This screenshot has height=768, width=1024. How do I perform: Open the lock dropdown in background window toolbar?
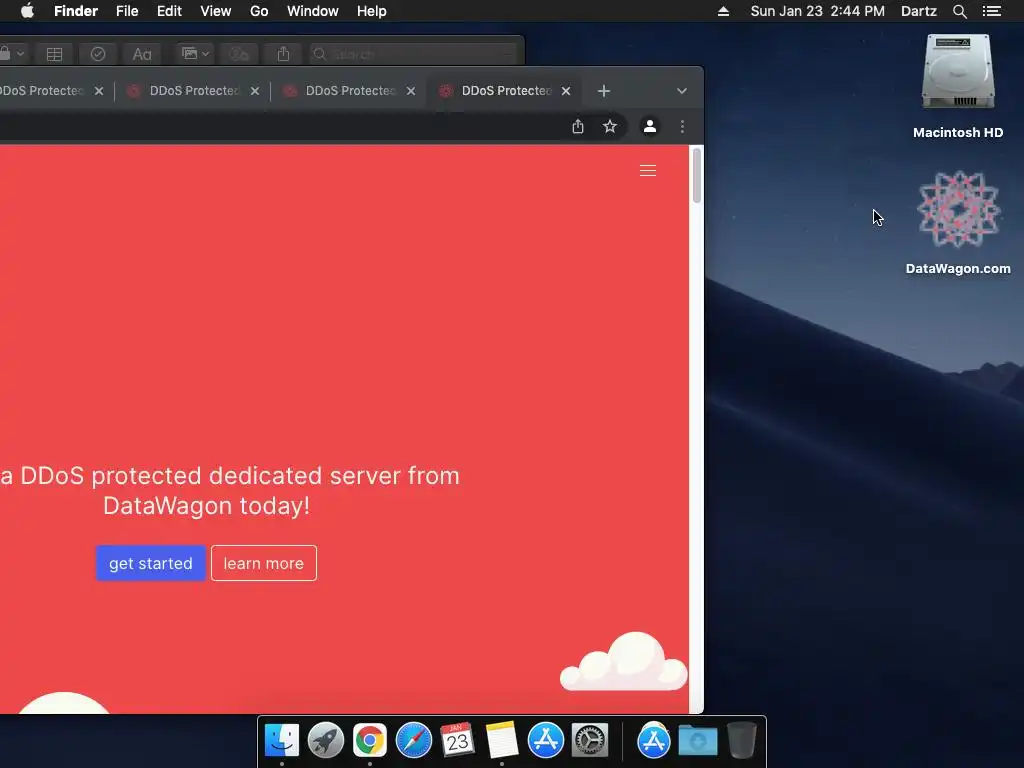[x=12, y=54]
